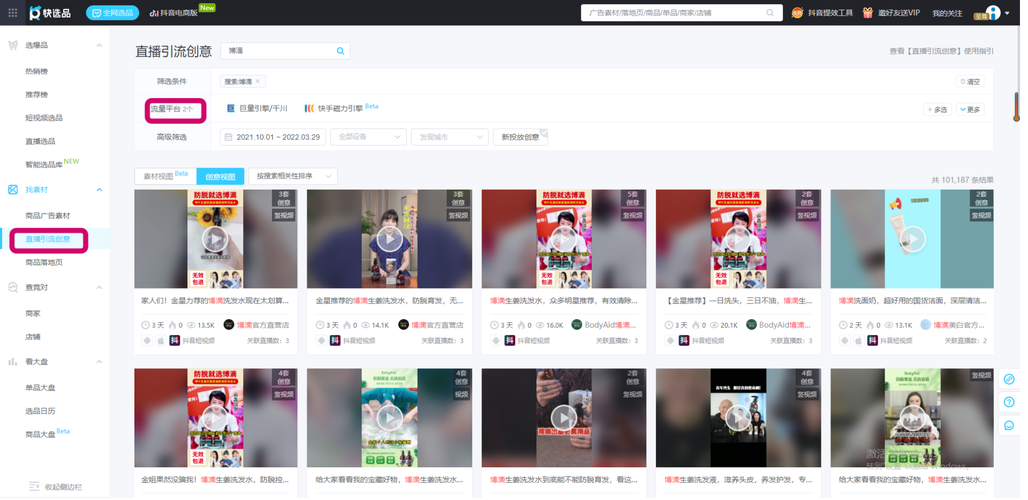Open the apps grid icon at top-left
Image resolution: width=1028 pixels, height=500 pixels.
(x=12, y=12)
